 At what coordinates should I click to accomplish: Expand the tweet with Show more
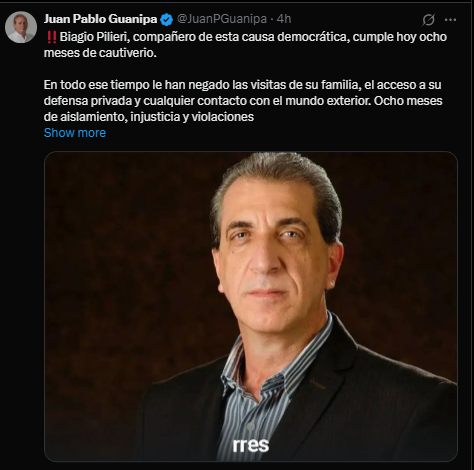[x=75, y=133]
